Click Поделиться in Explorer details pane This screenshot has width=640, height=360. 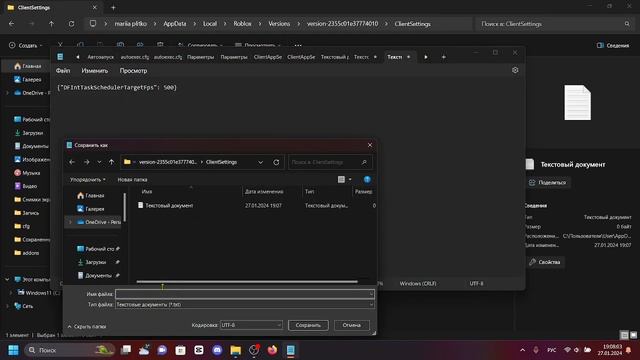[x=548, y=182]
